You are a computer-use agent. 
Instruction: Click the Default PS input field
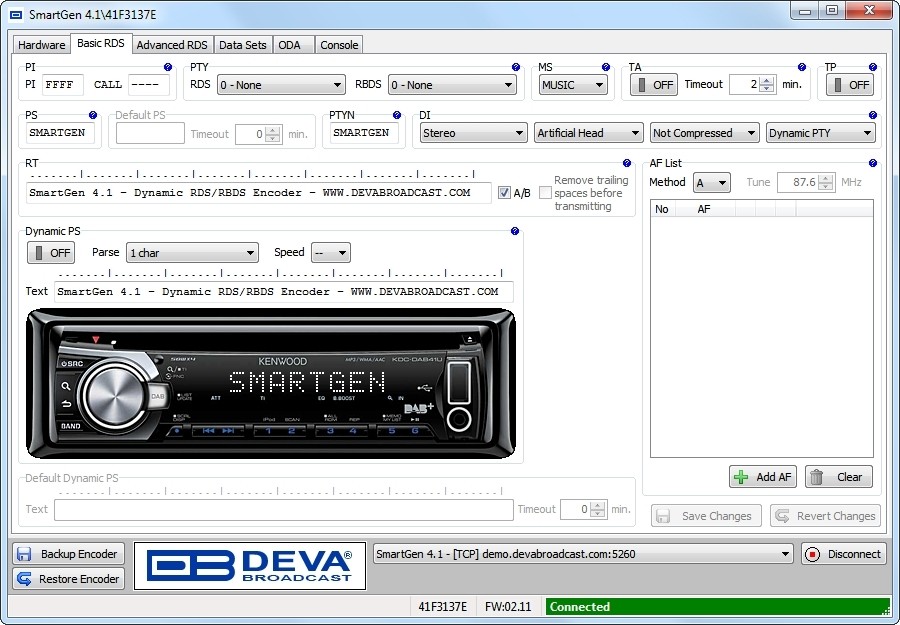[150, 134]
